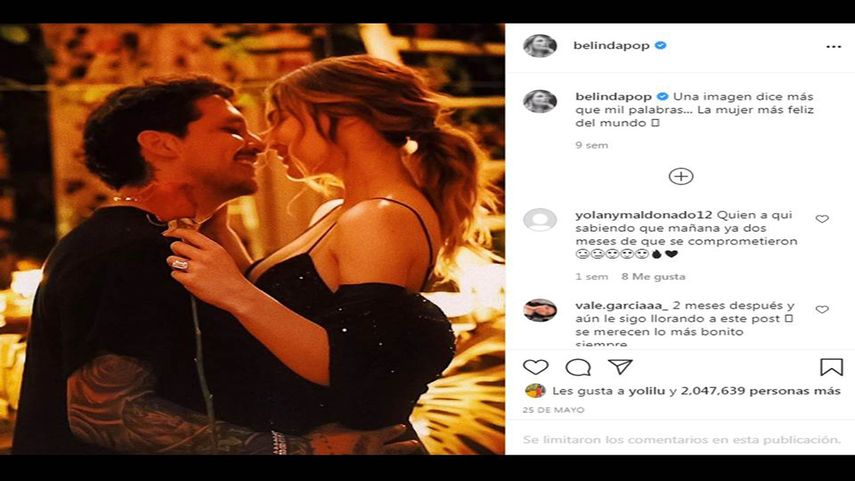Click the comment speech bubble icon
855x481 pixels.
tap(578, 367)
